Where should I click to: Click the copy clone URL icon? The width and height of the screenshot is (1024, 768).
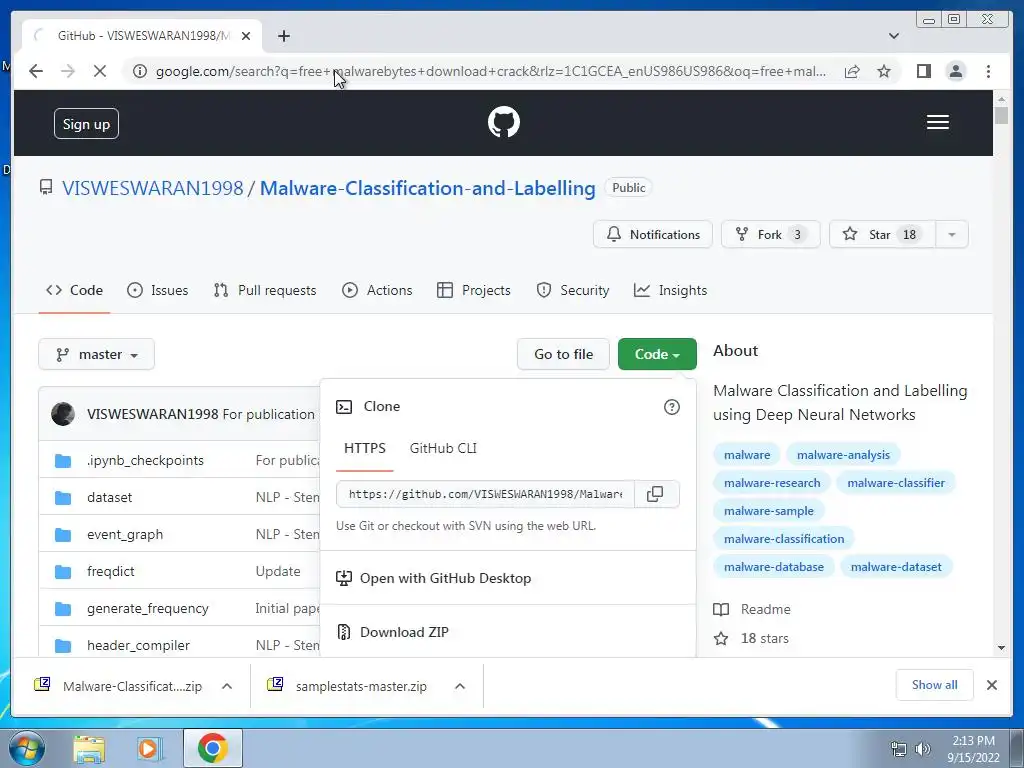[655, 494]
